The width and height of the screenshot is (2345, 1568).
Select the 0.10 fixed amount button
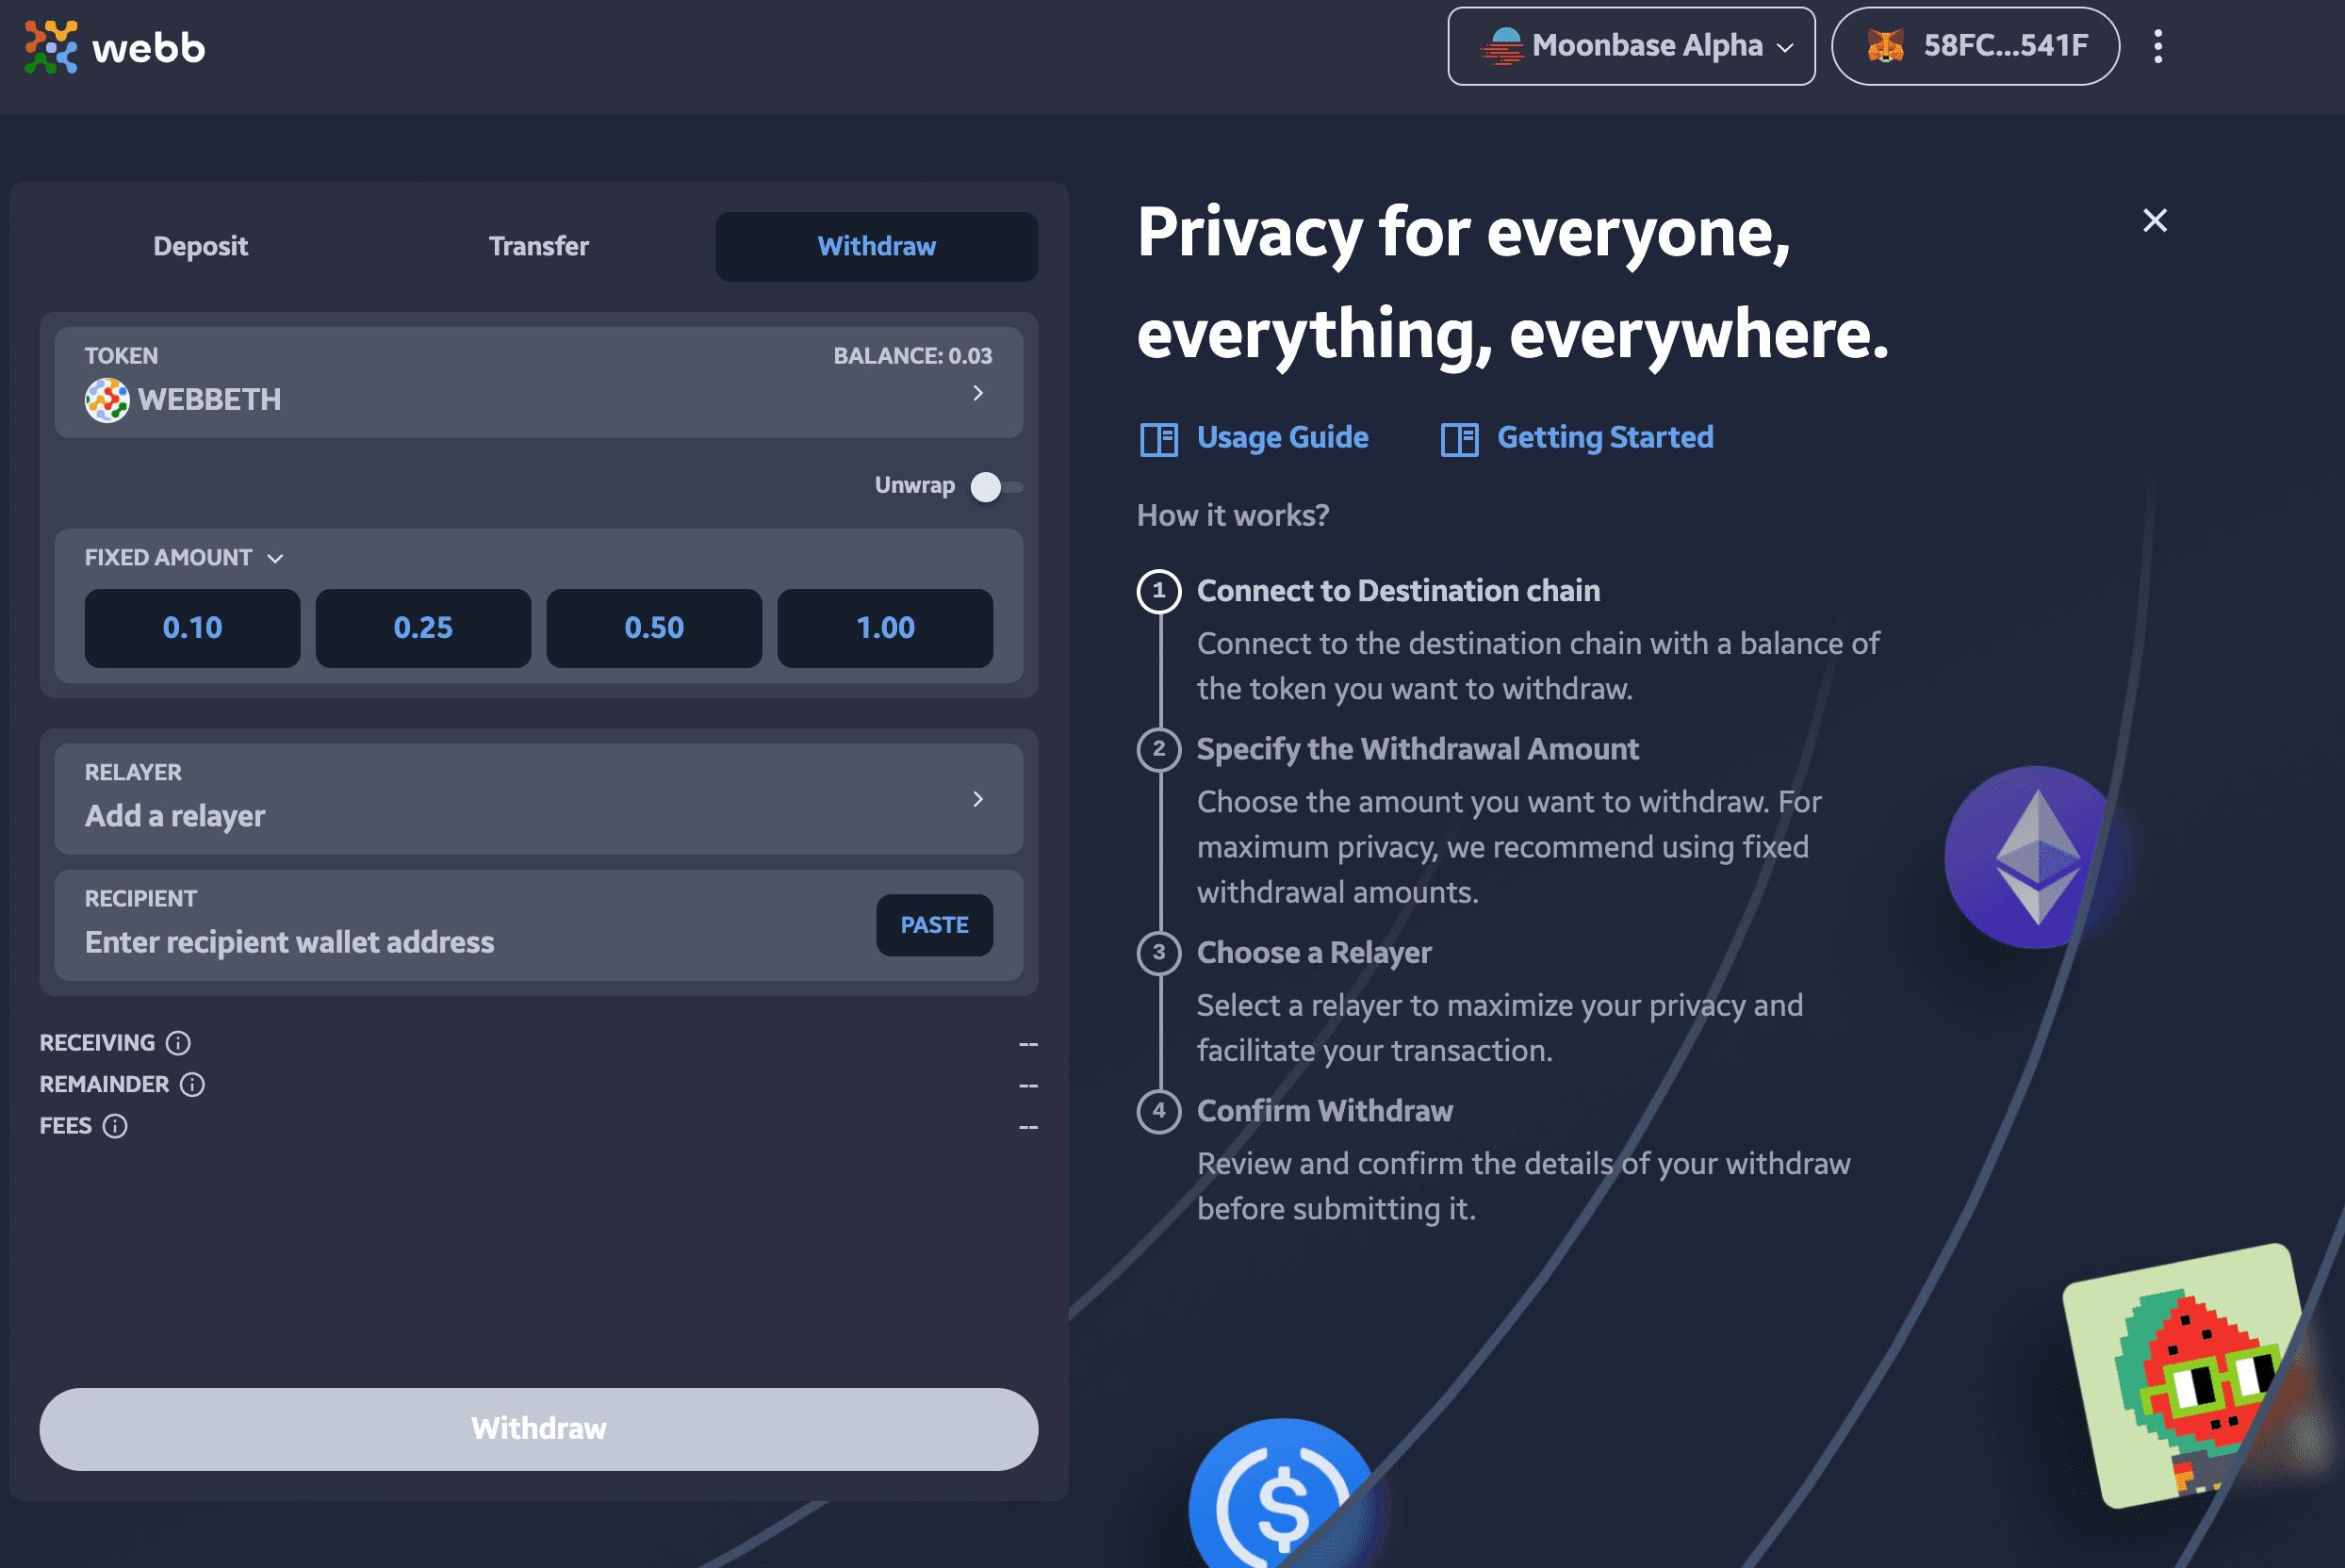click(190, 627)
